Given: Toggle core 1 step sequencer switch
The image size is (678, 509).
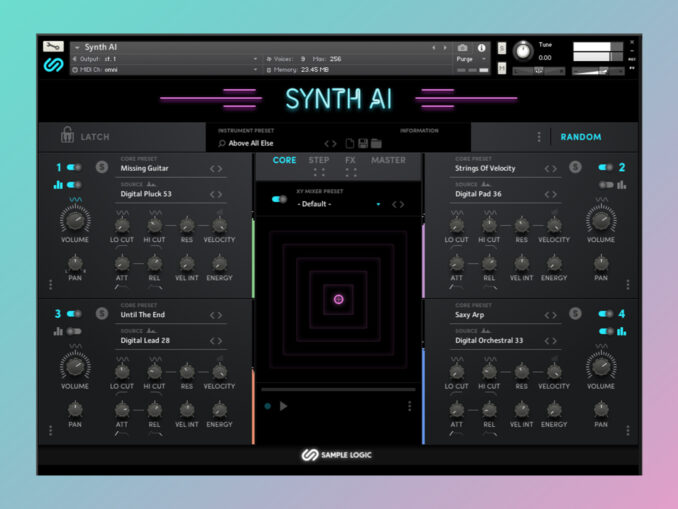Looking at the screenshot, I should click(74, 185).
